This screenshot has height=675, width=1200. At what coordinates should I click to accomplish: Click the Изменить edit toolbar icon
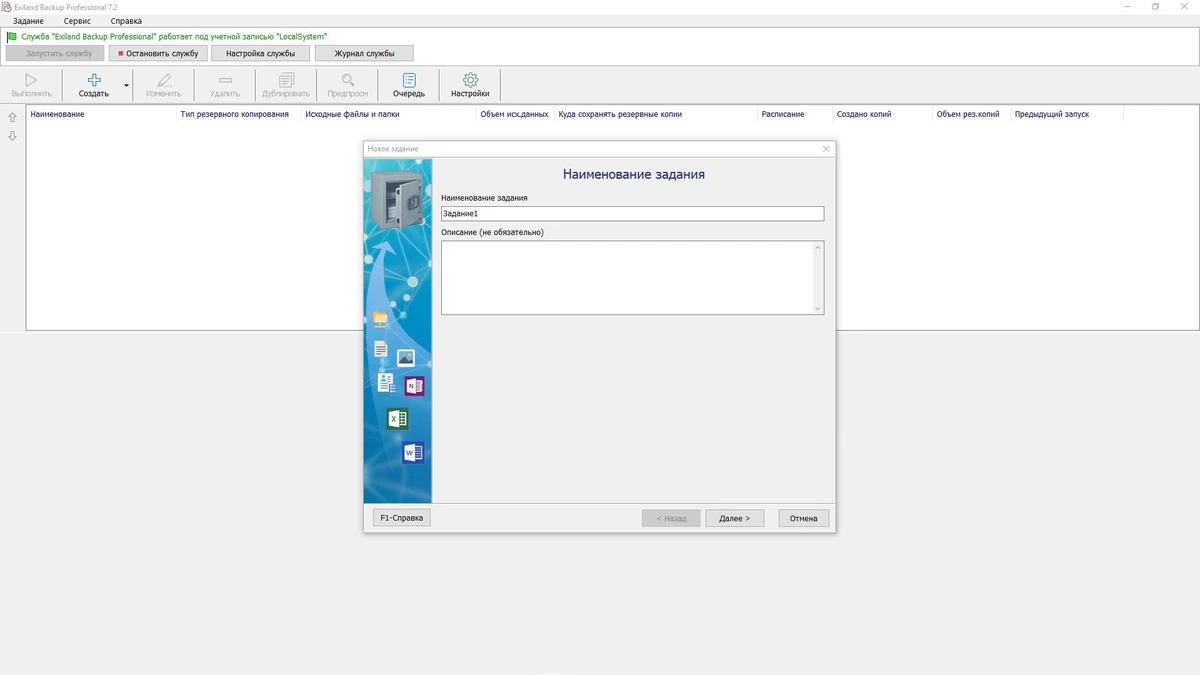[163, 85]
